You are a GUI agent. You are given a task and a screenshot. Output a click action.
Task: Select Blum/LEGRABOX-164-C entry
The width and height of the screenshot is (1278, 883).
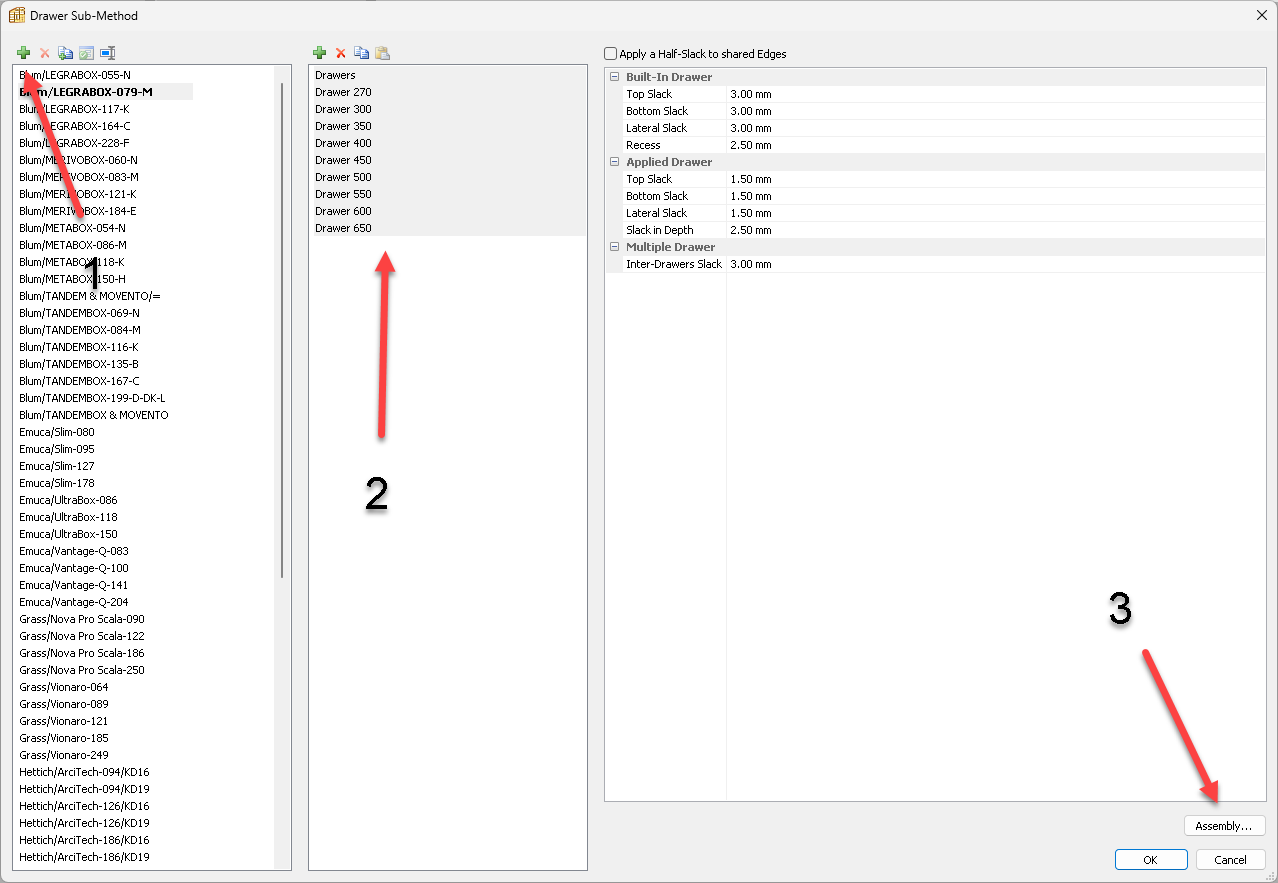75,126
